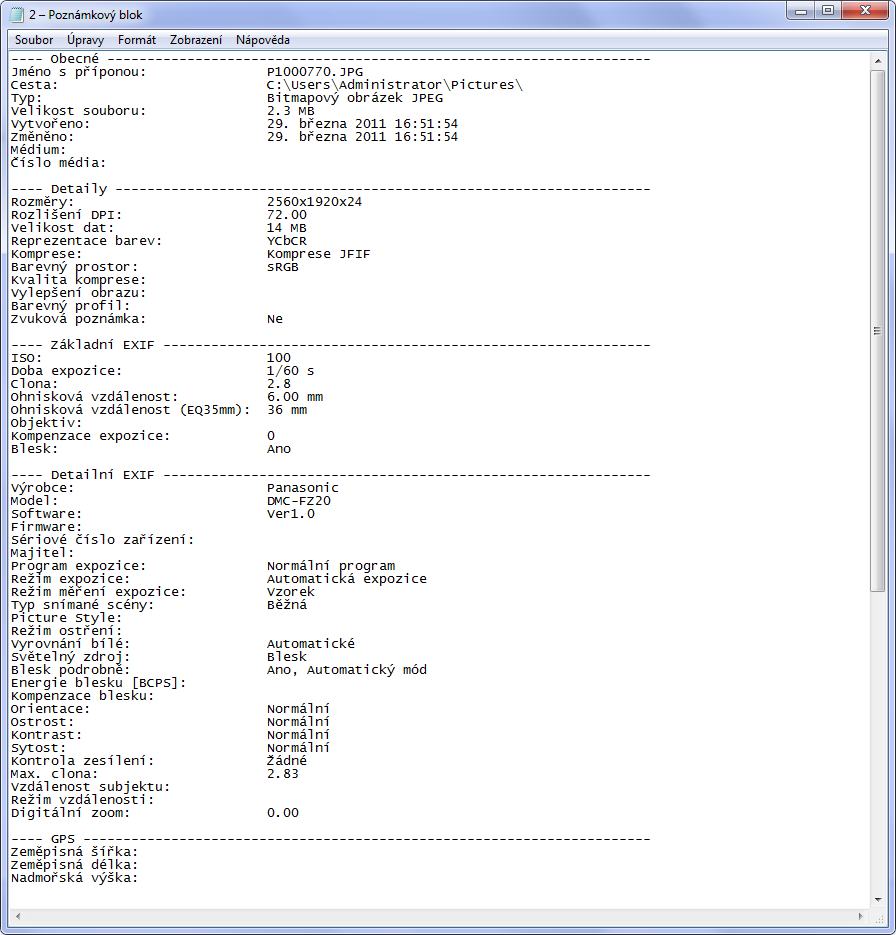Click the vertical scrollbar down arrow
Screen dimensions: 896x935
tap(878, 900)
